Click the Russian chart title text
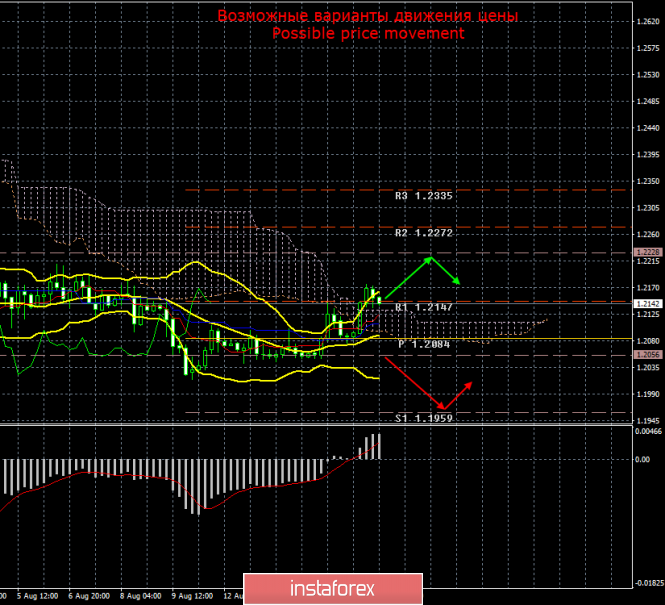 click(x=369, y=17)
